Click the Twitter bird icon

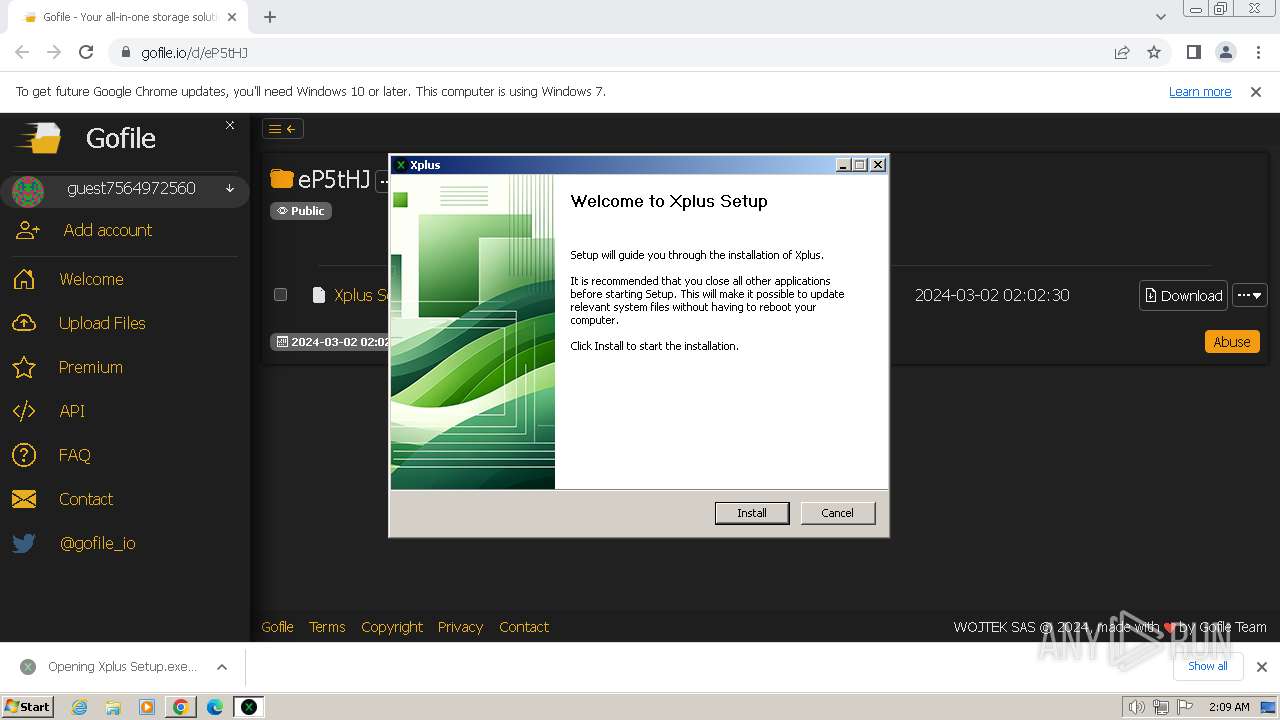[24, 543]
